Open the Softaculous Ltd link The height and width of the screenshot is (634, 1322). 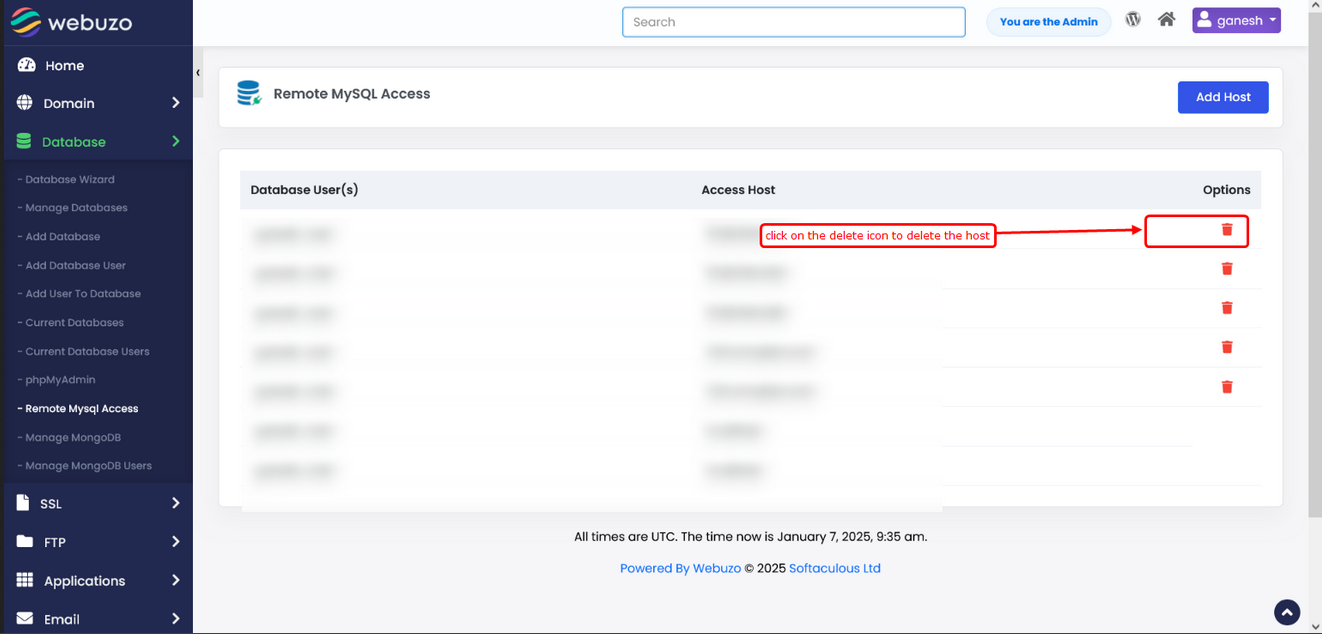(x=834, y=568)
